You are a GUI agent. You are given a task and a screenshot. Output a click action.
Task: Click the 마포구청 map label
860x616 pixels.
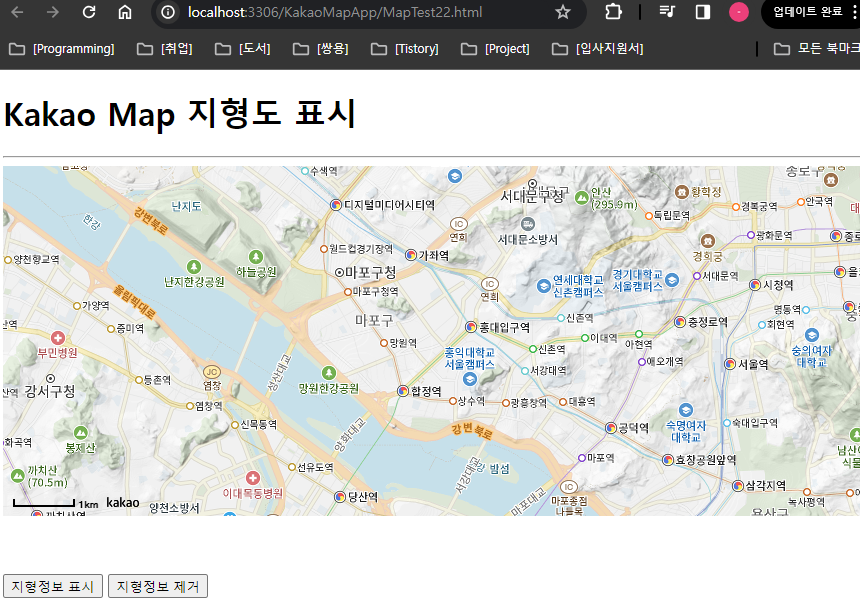point(370,272)
